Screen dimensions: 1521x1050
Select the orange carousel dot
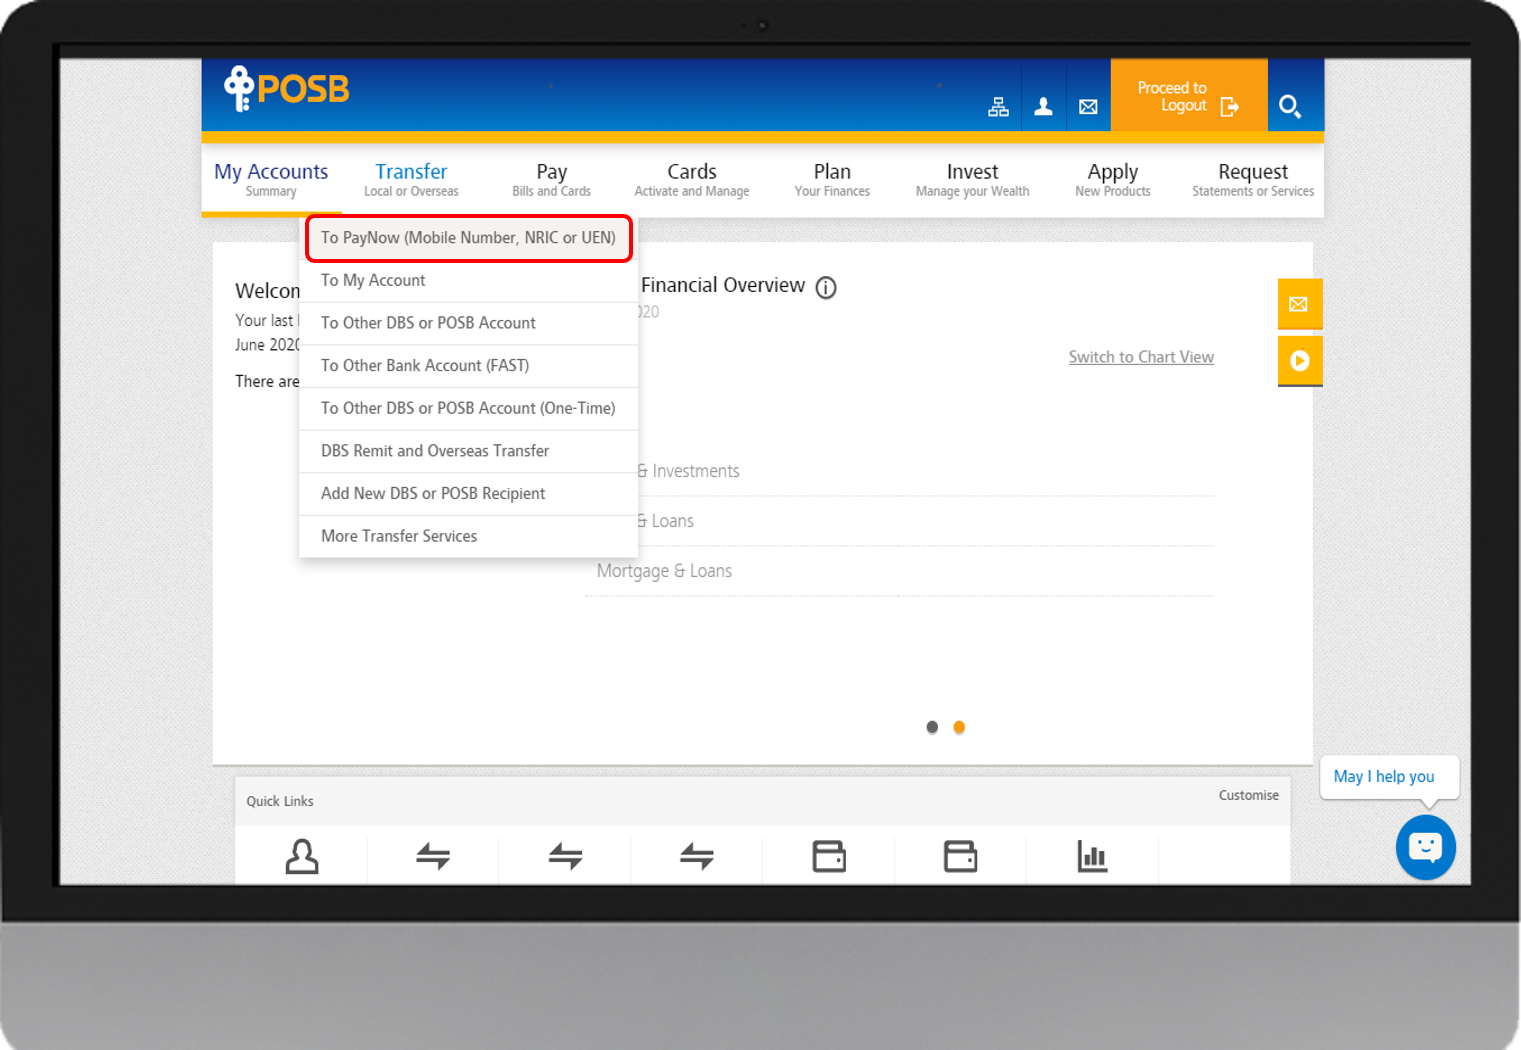tap(959, 727)
